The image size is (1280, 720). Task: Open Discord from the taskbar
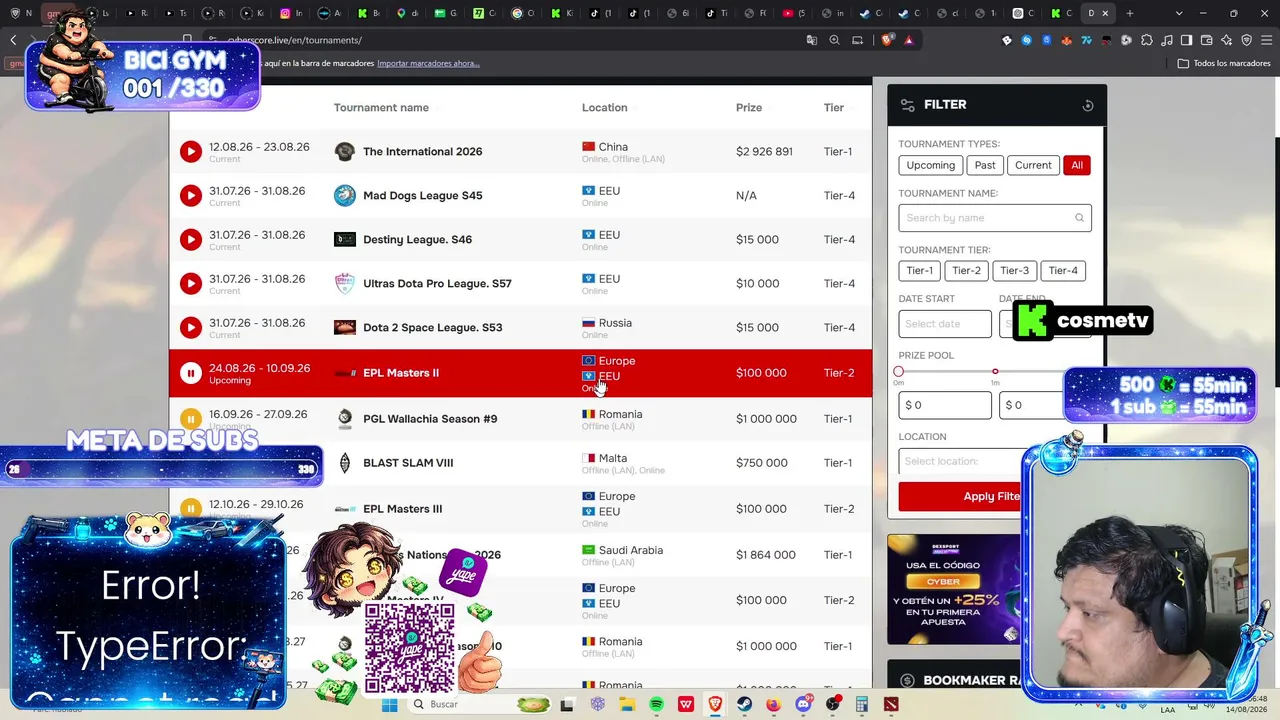[803, 704]
